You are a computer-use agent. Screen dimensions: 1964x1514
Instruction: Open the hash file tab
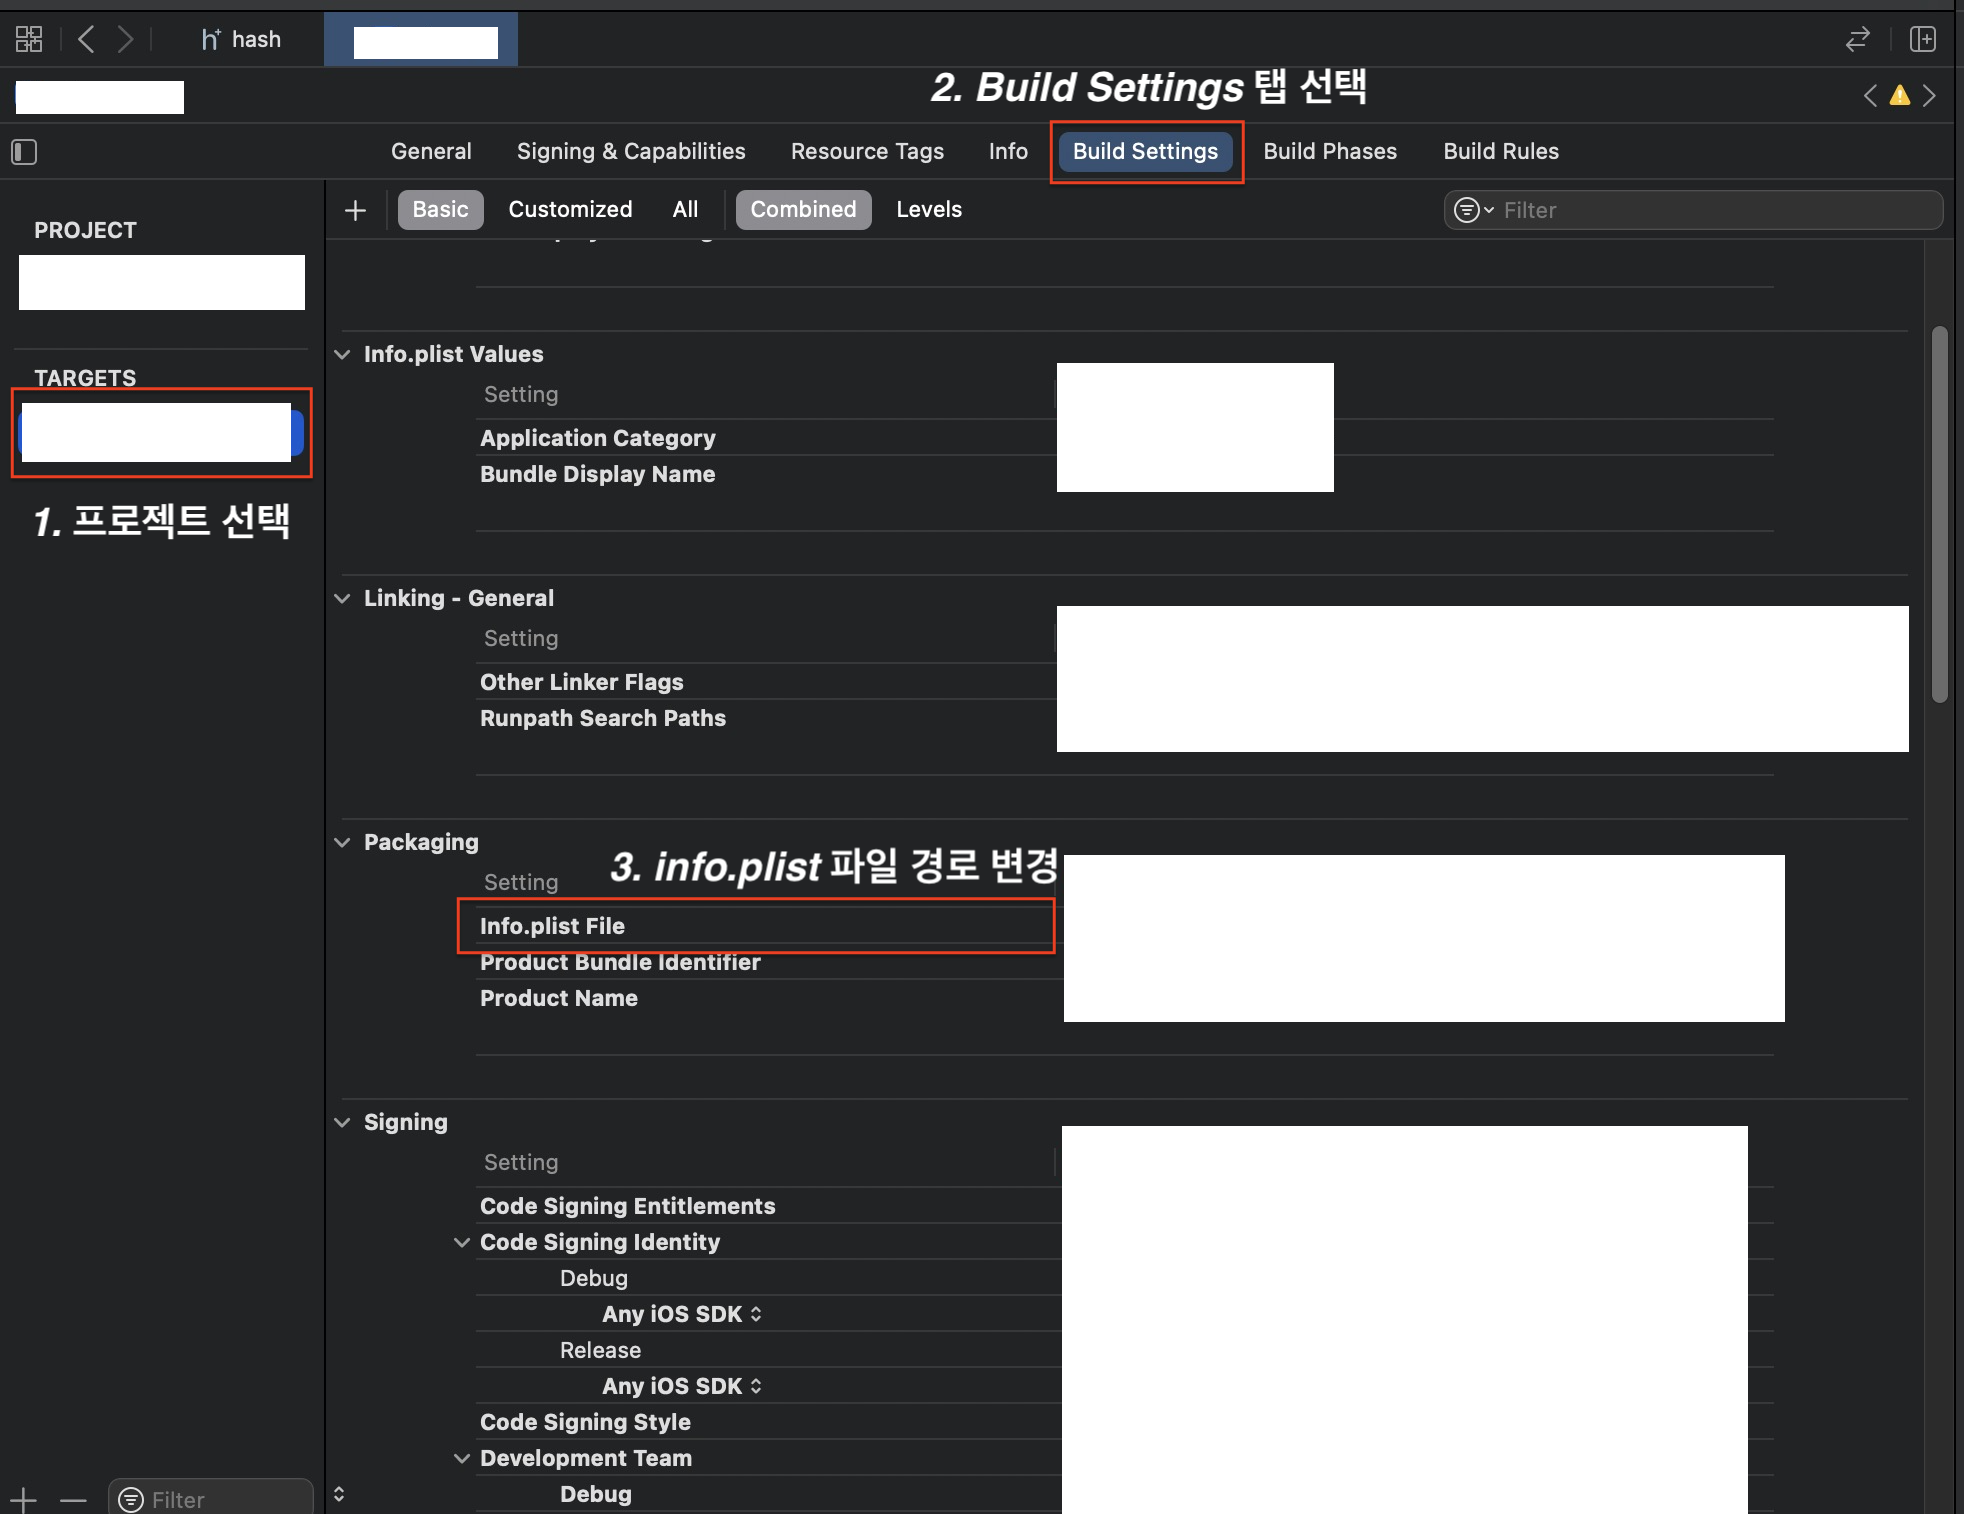(241, 39)
